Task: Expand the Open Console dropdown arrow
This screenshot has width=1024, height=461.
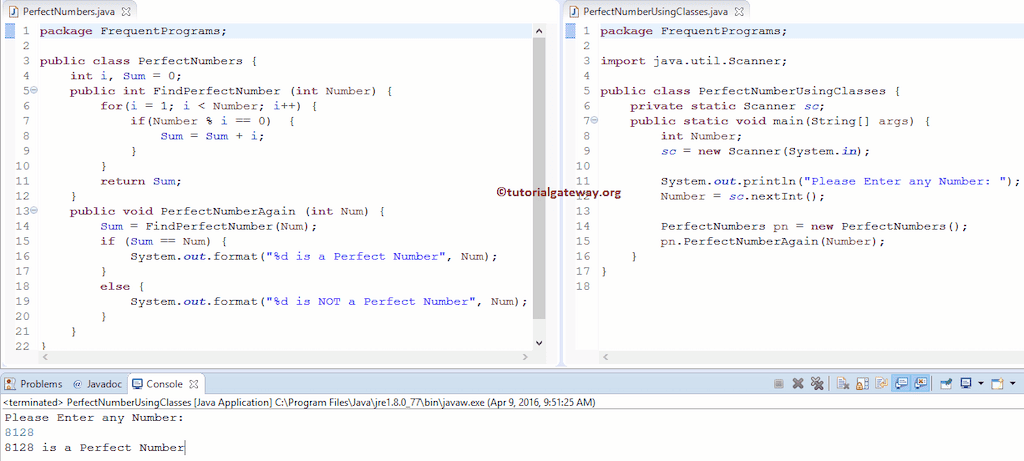Action: (x=1012, y=384)
